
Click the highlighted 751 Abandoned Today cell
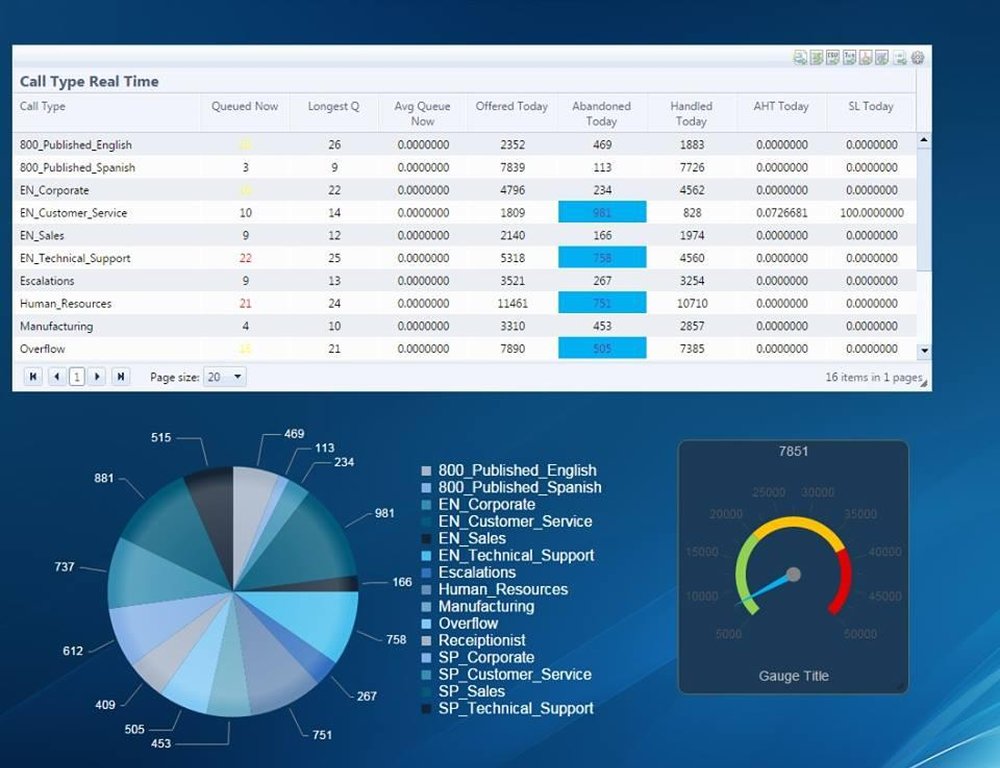[602, 303]
